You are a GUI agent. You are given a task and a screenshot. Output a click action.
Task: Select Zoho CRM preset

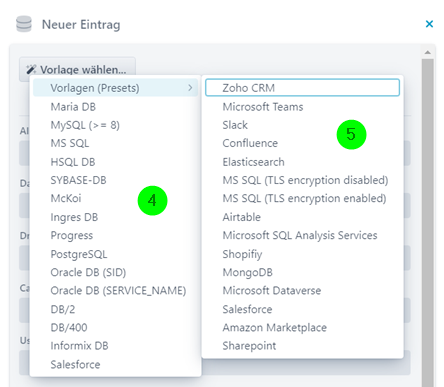pyautogui.click(x=302, y=88)
